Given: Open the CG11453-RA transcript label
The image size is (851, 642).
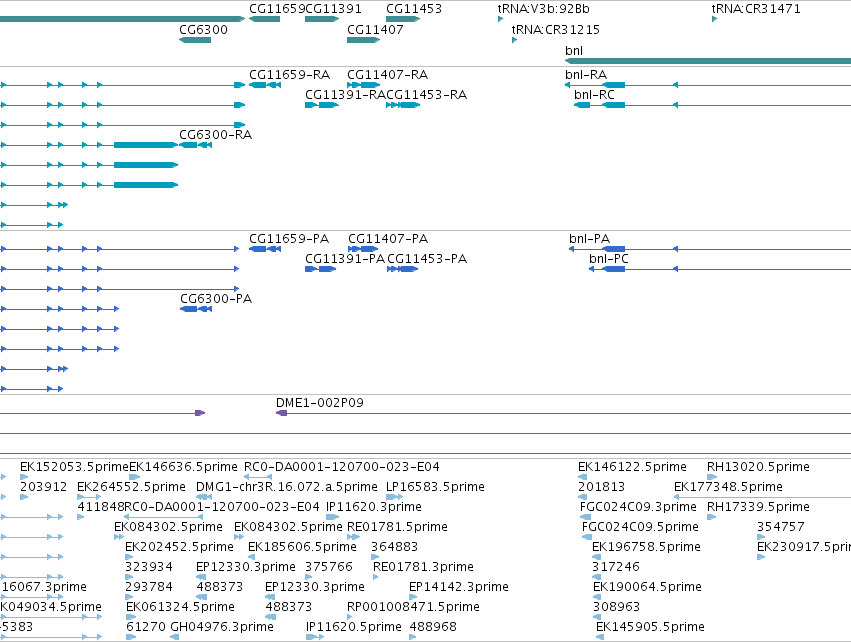Looking at the screenshot, I should 427,94.
